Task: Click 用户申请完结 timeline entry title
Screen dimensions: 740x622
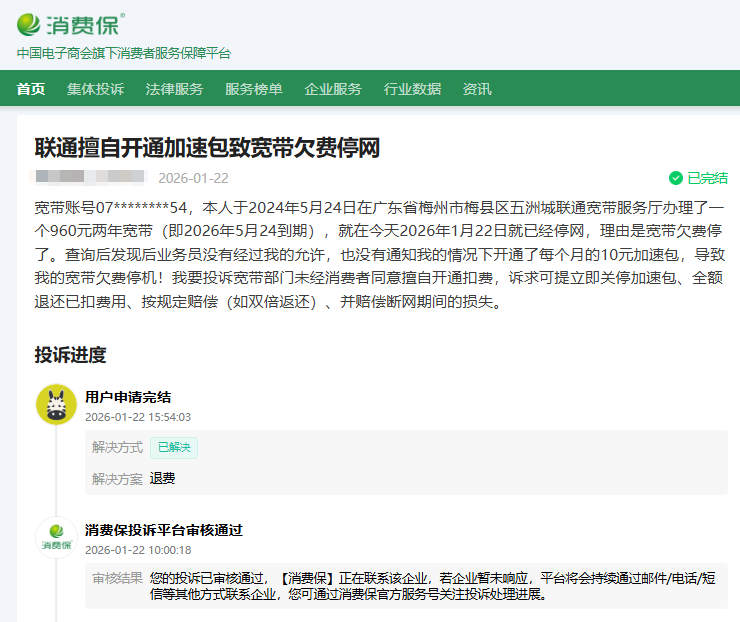Action: point(128,397)
